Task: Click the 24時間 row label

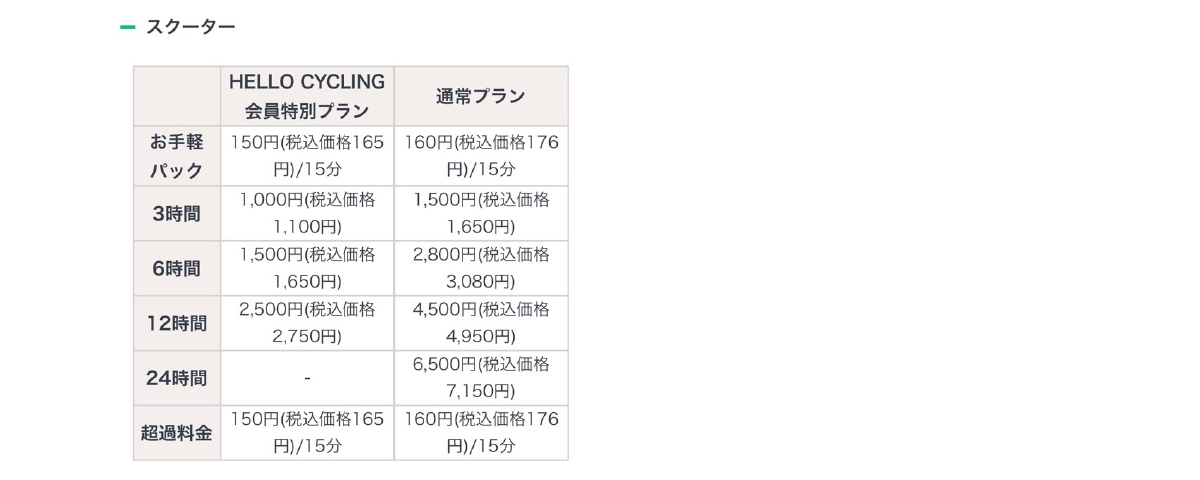Action: [x=177, y=378]
